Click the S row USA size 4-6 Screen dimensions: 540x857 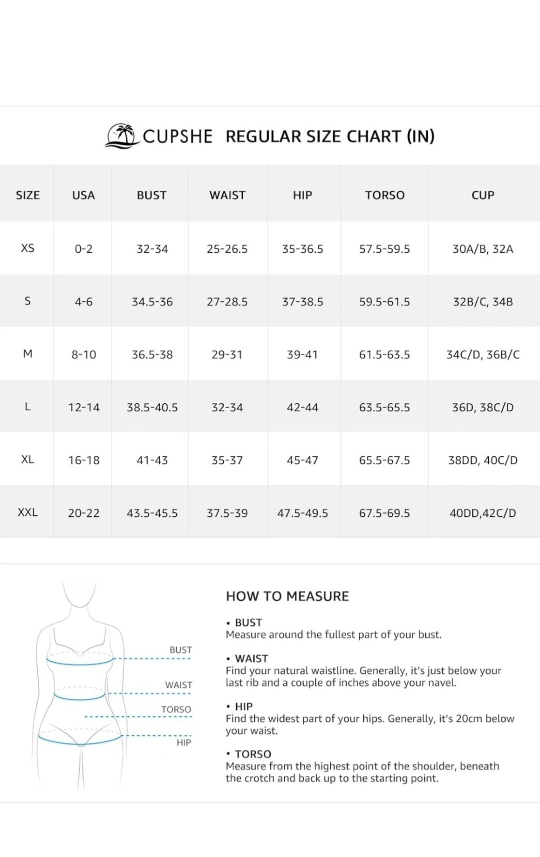84,302
